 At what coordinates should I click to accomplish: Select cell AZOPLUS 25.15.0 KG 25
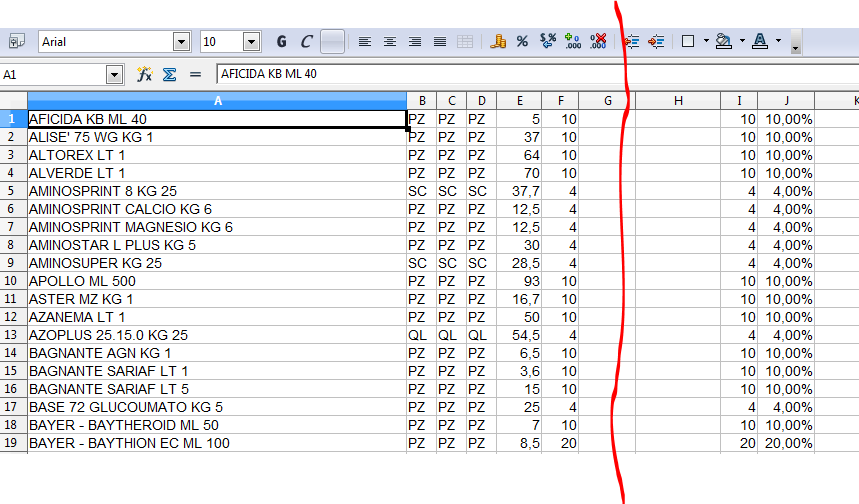[x=217, y=335]
